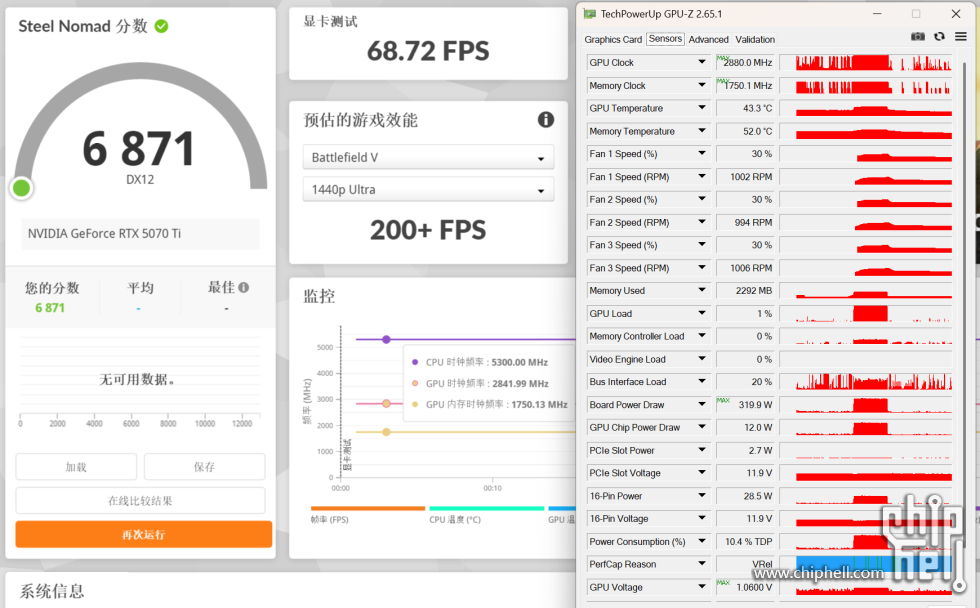Screen dimensions: 980x608
Task: Expand the PCIe Slot Voltage dropdown
Action: click(702, 473)
